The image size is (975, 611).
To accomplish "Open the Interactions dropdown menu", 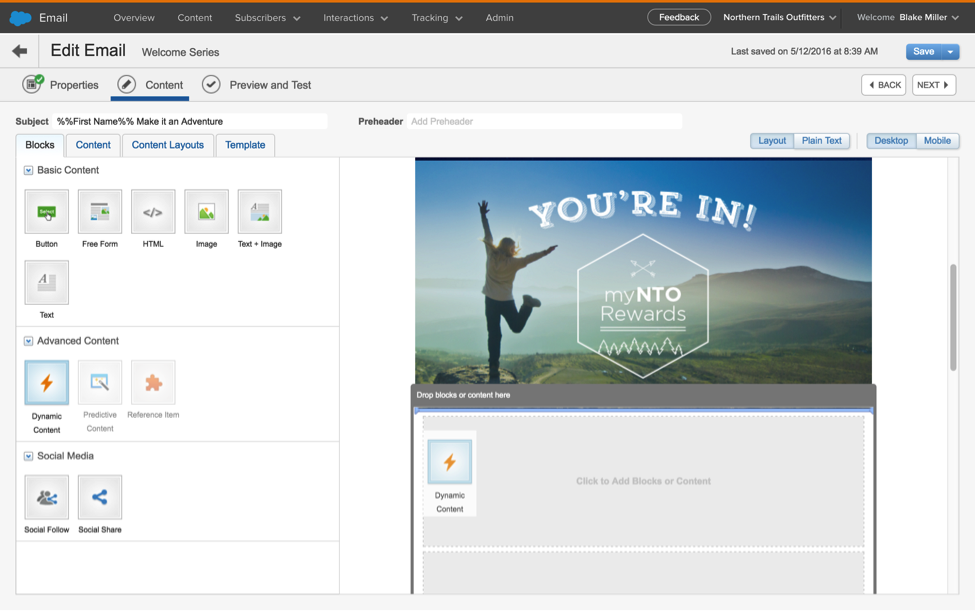I will point(356,18).
